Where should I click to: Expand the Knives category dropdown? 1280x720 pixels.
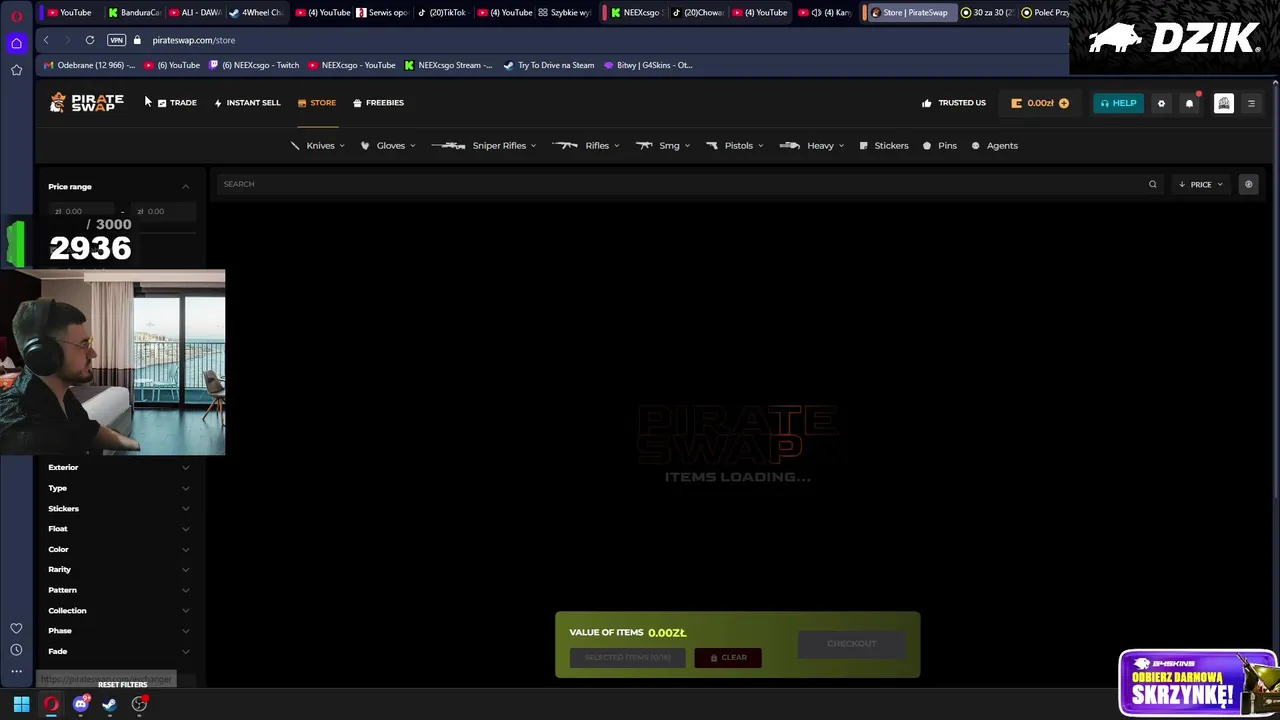(318, 146)
